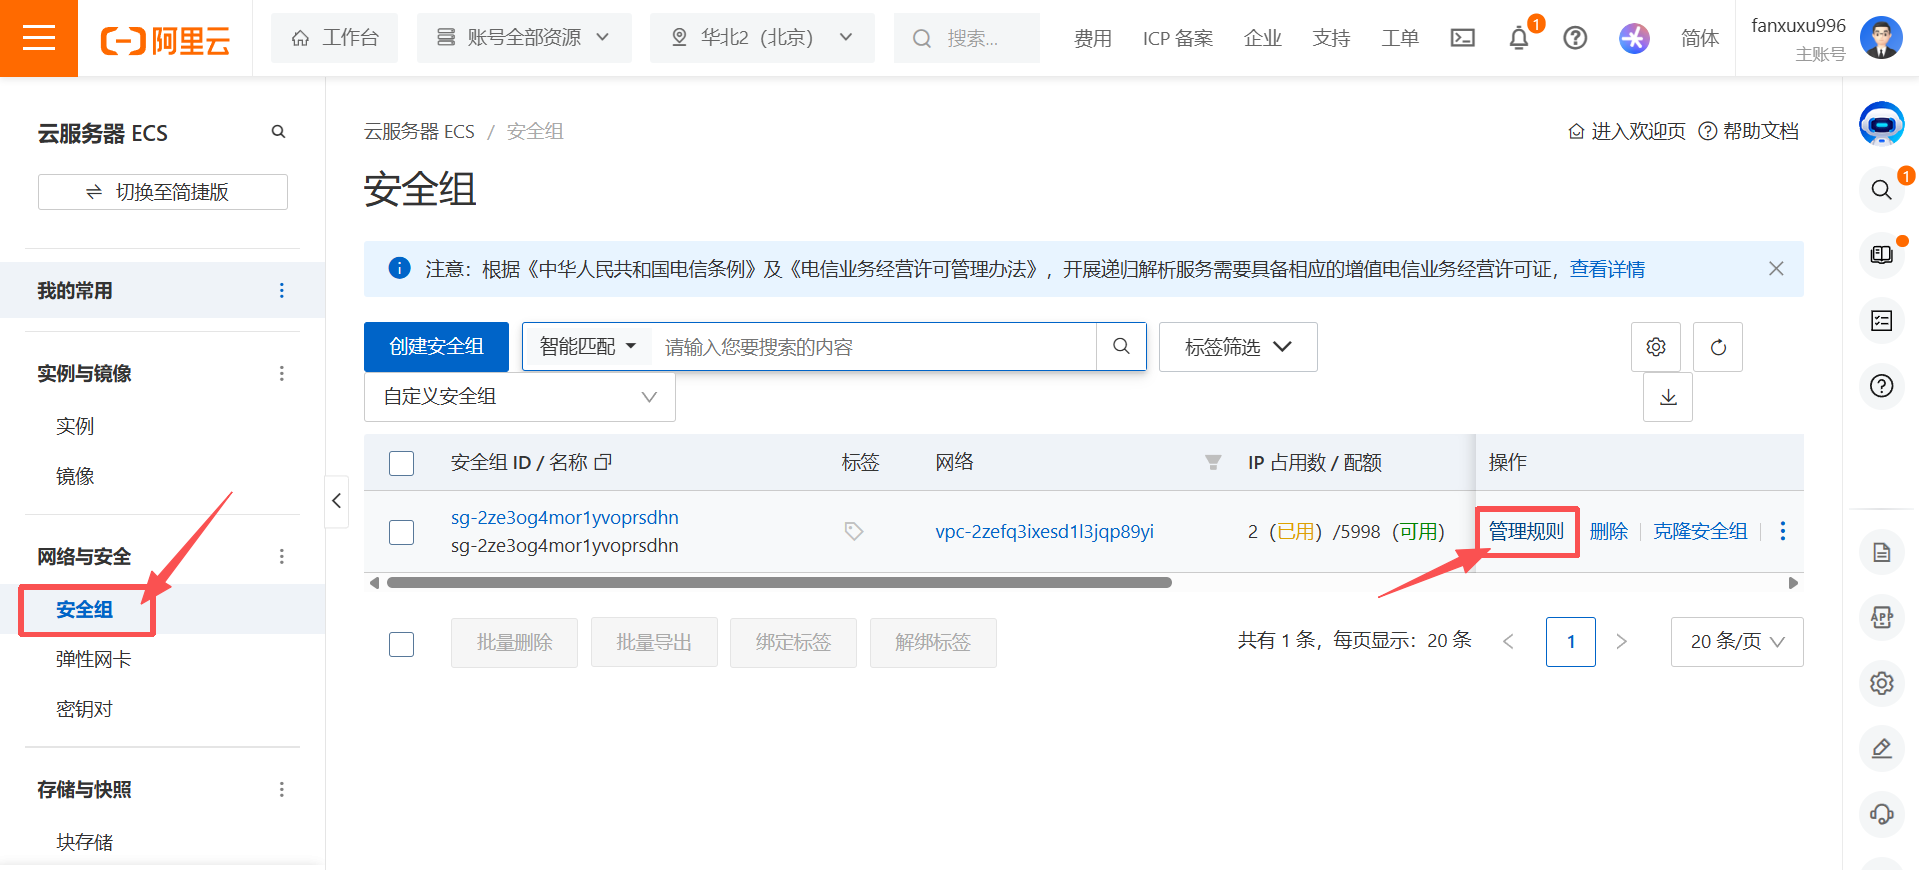Click the tag icon in the row
This screenshot has width=1919, height=870.
853,531
